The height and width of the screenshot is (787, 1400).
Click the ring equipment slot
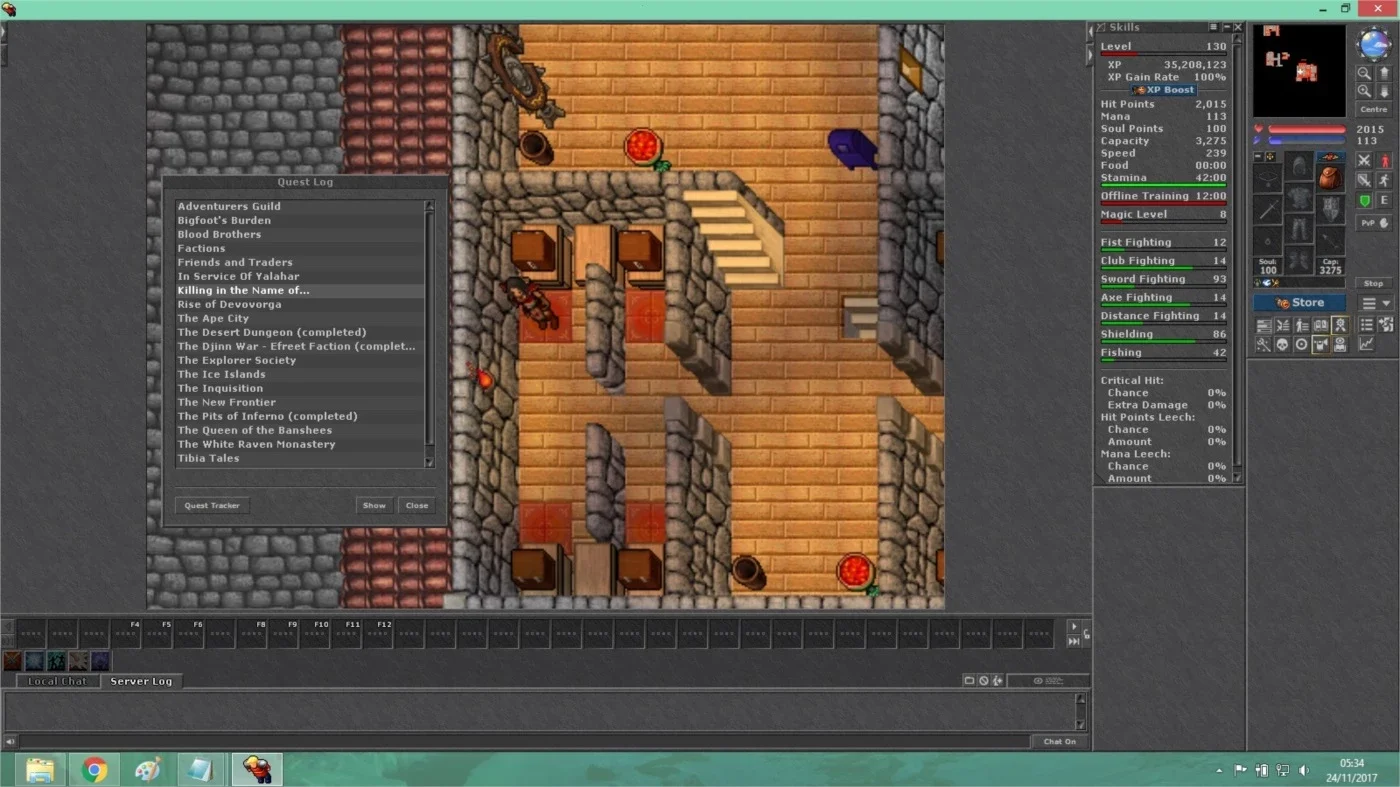point(1268,240)
